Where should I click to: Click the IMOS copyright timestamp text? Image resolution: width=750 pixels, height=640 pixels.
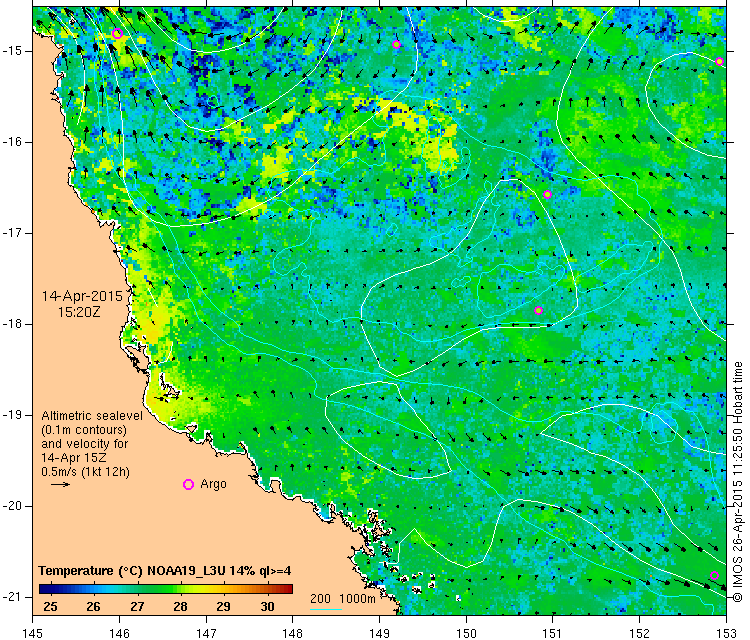[738, 482]
